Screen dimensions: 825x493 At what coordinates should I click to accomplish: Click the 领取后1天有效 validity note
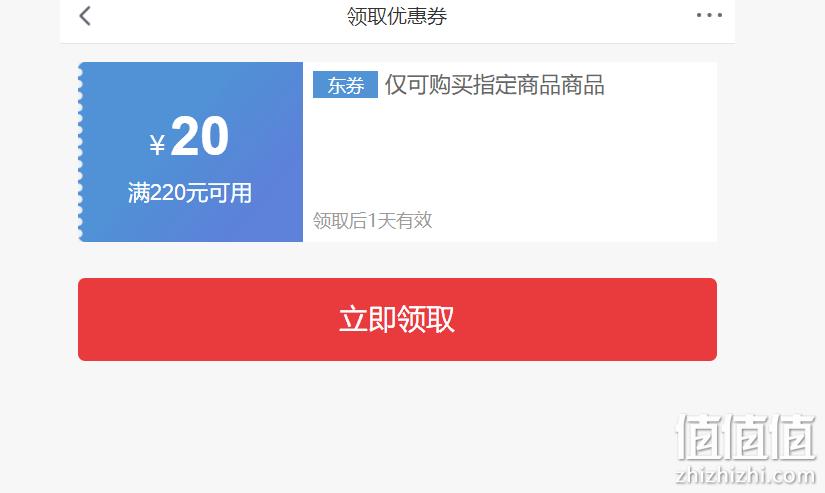[373, 220]
